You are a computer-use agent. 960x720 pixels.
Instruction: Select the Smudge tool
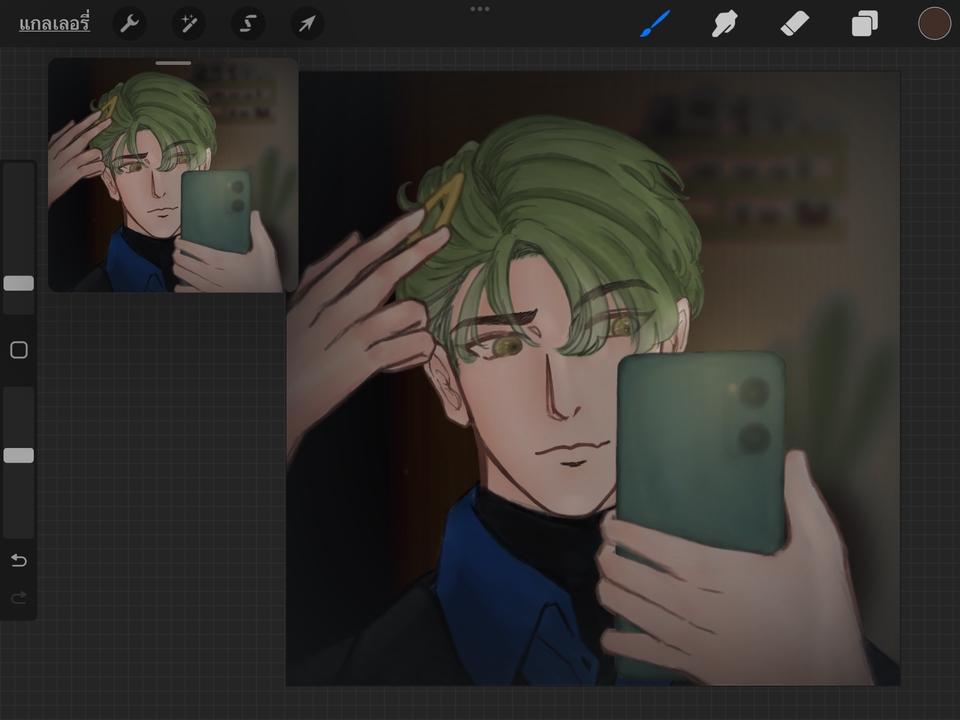tap(724, 24)
